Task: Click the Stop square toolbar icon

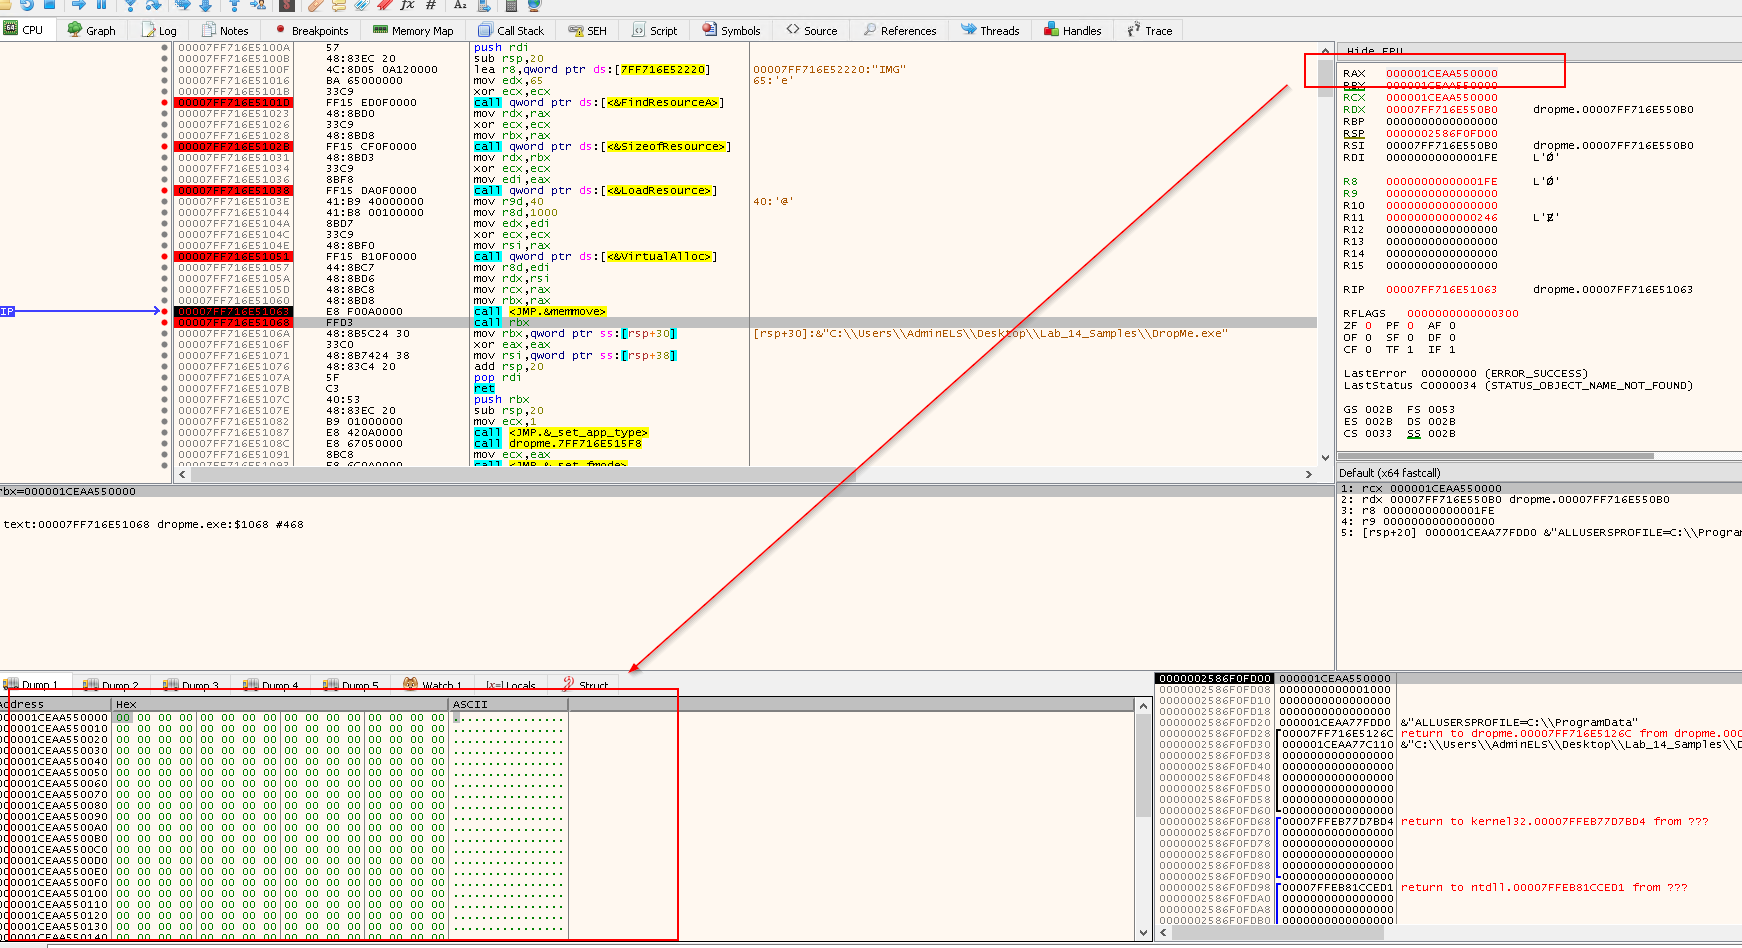Action: tap(49, 5)
